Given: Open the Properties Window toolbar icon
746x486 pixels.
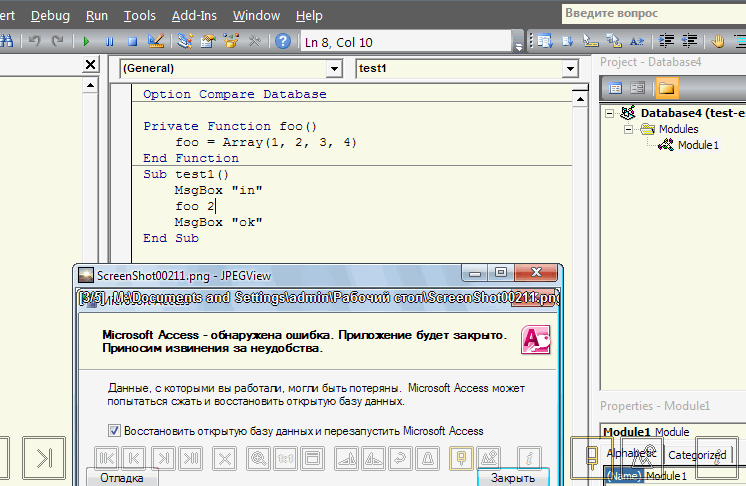Looking at the screenshot, I should [x=208, y=41].
